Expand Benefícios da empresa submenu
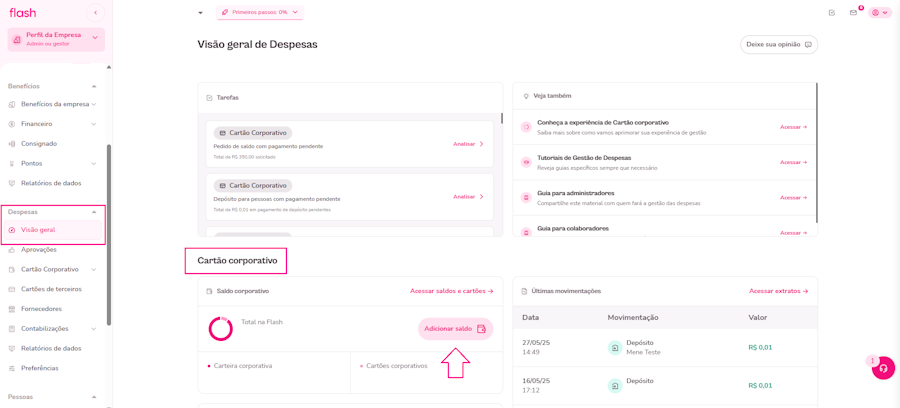900x408 pixels. click(94, 104)
